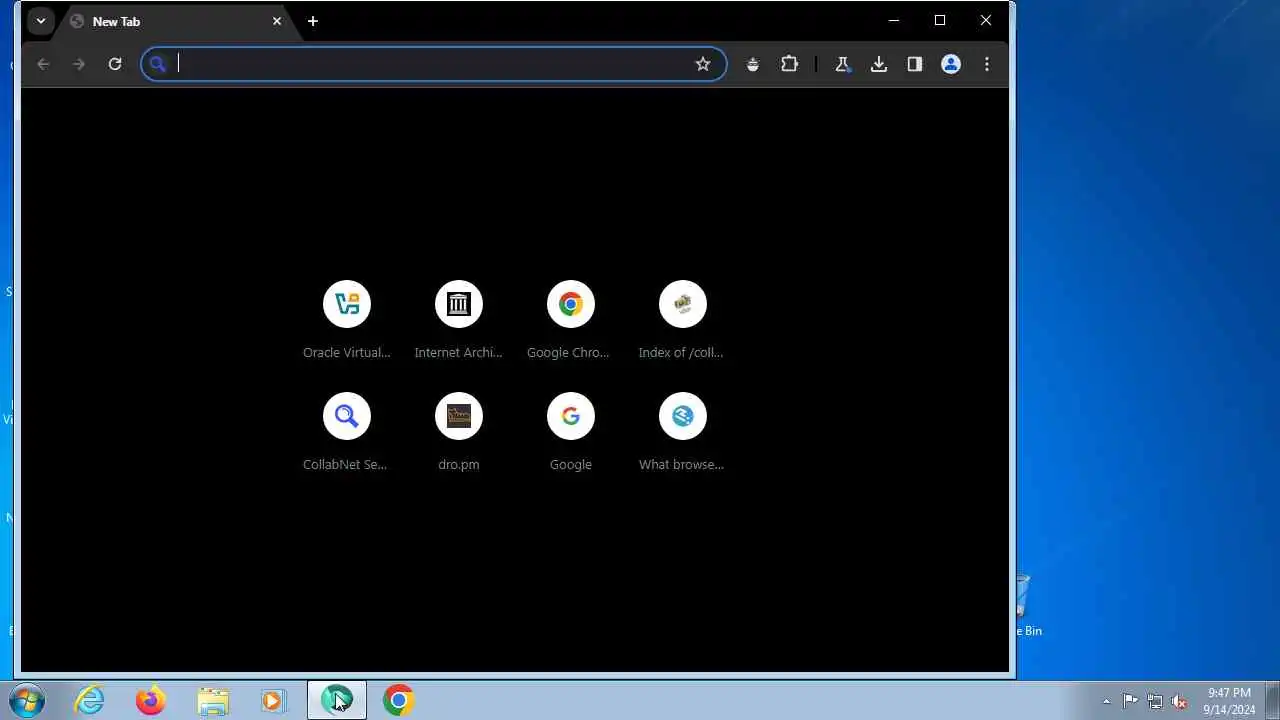
Task: Open the dro.pm shortcut
Action: tap(459, 432)
